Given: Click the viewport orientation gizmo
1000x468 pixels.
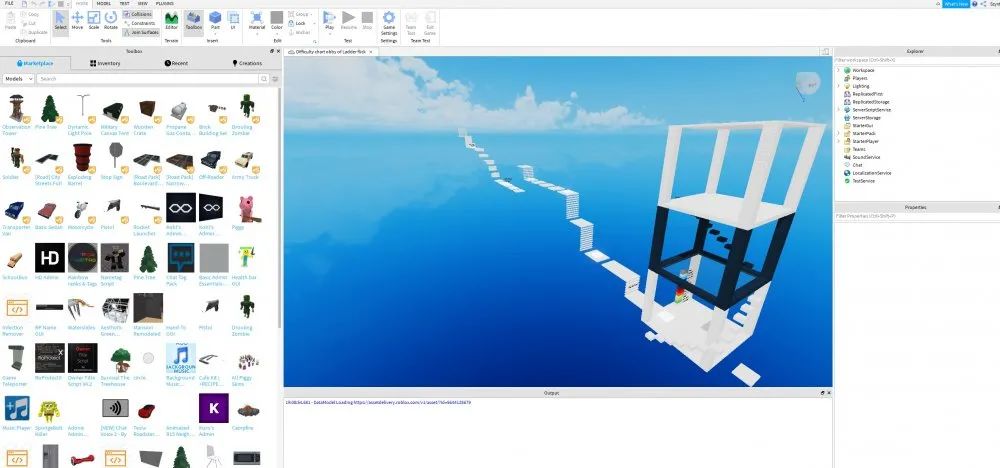Looking at the screenshot, I should point(807,85).
